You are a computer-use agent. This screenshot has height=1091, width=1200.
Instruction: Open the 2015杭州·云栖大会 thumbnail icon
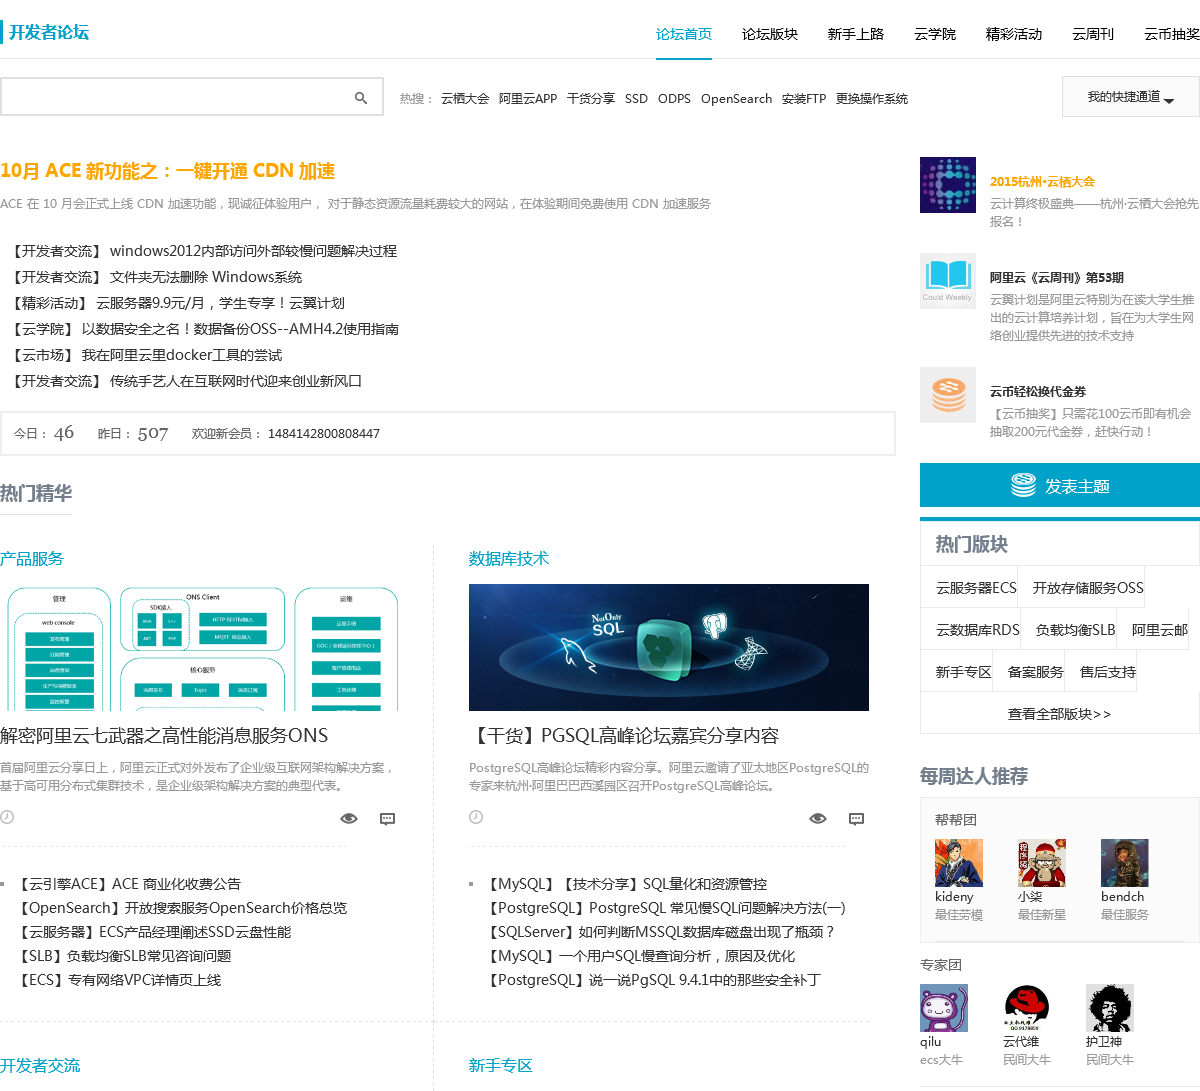(948, 185)
